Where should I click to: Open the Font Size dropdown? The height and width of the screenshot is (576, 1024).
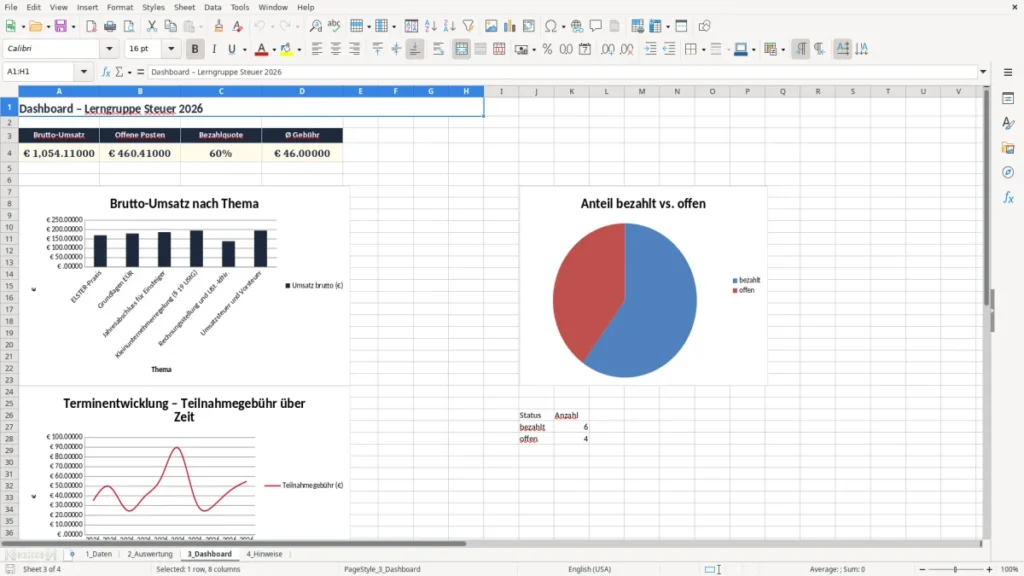click(171, 48)
